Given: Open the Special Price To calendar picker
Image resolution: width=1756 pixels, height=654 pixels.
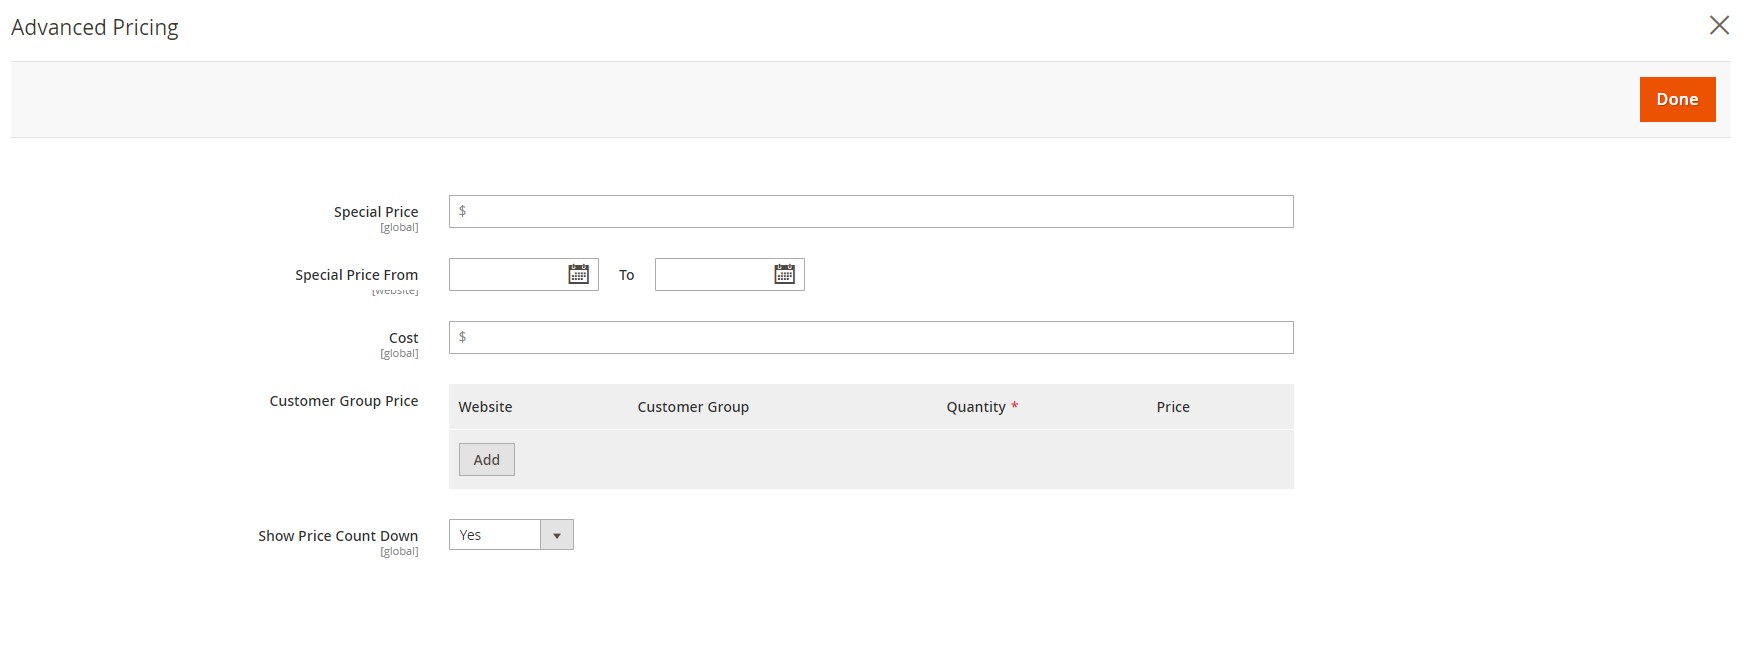Looking at the screenshot, I should pyautogui.click(x=784, y=274).
